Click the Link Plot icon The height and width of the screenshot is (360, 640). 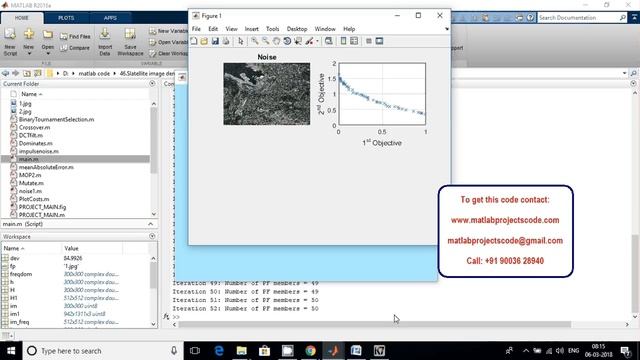(329, 41)
